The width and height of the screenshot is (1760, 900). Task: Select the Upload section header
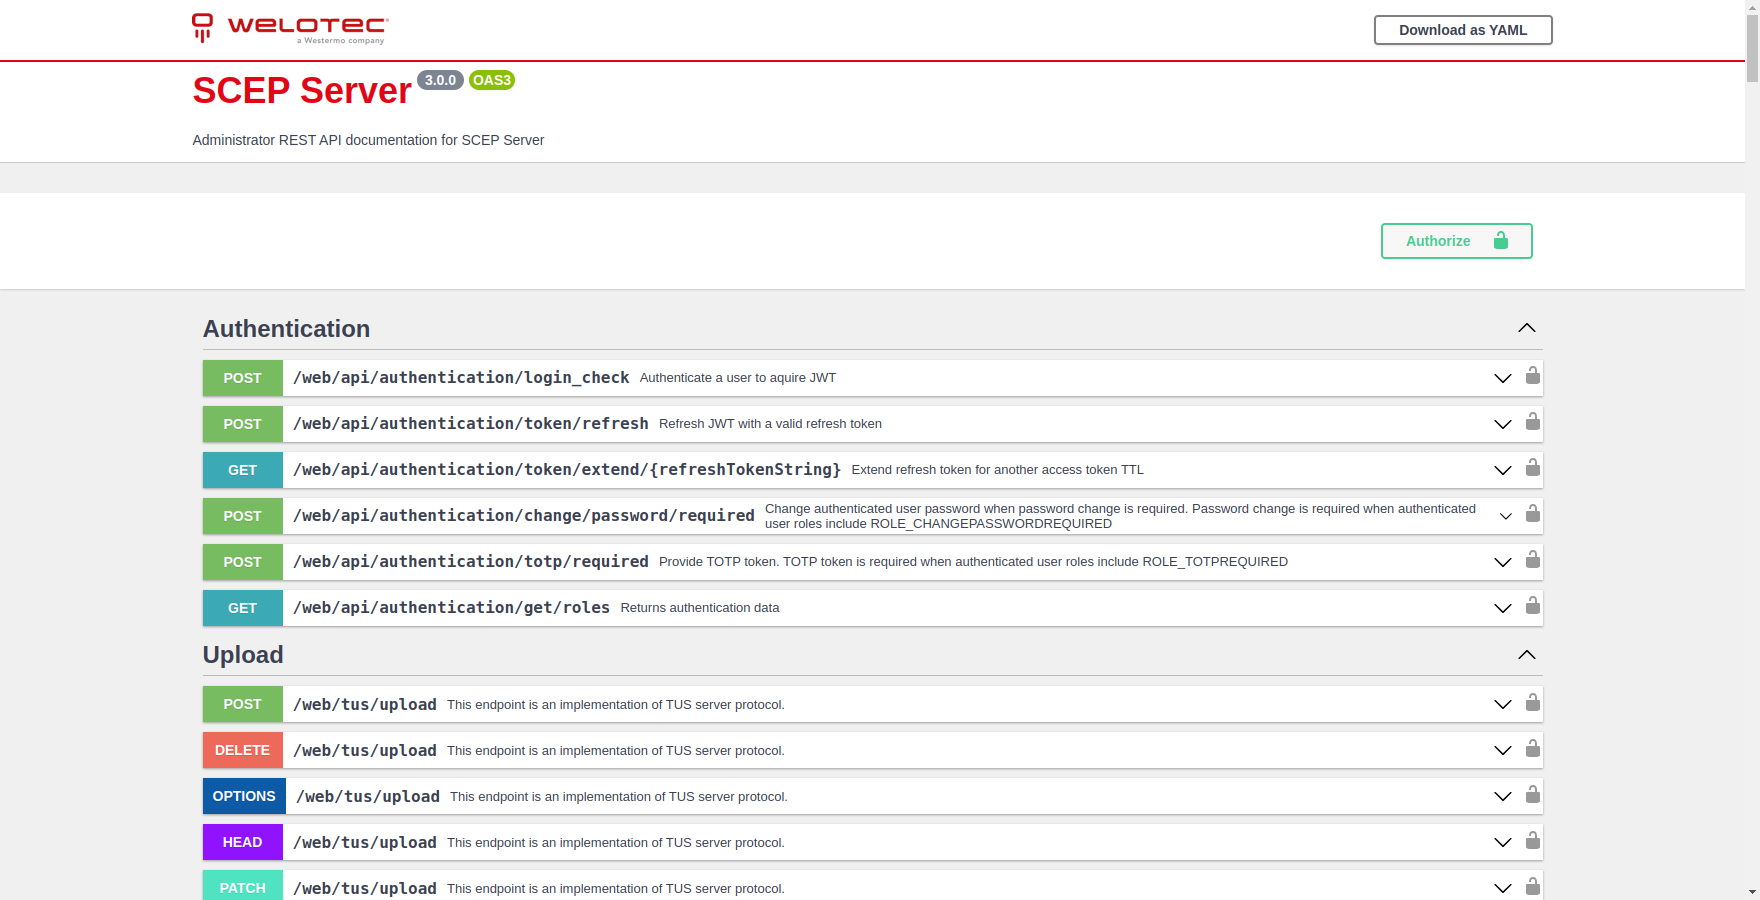pyautogui.click(x=243, y=655)
